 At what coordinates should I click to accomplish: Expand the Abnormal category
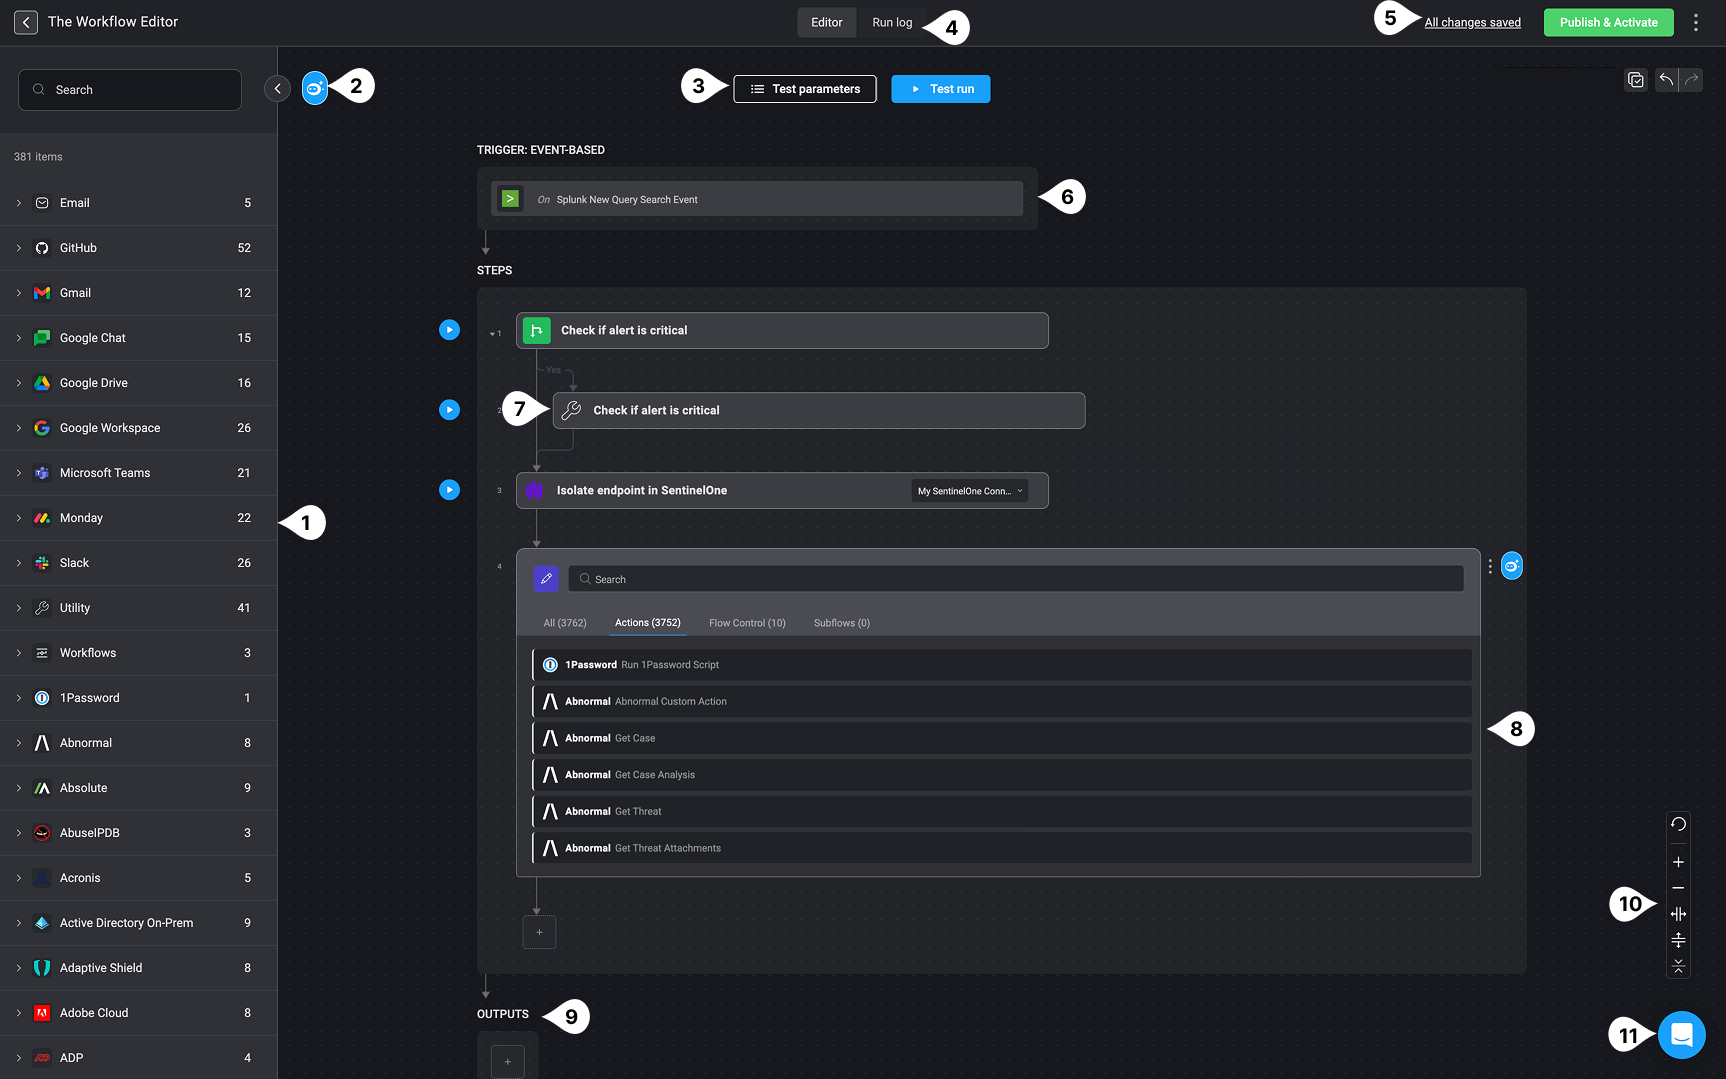coord(18,743)
